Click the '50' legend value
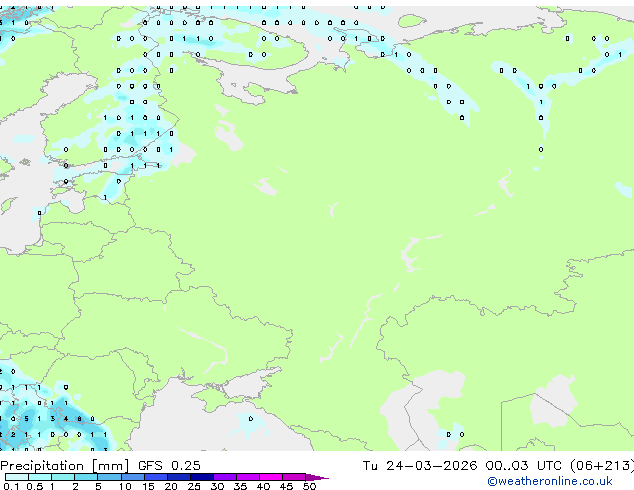This screenshot has width=634, height=490. click(309, 486)
